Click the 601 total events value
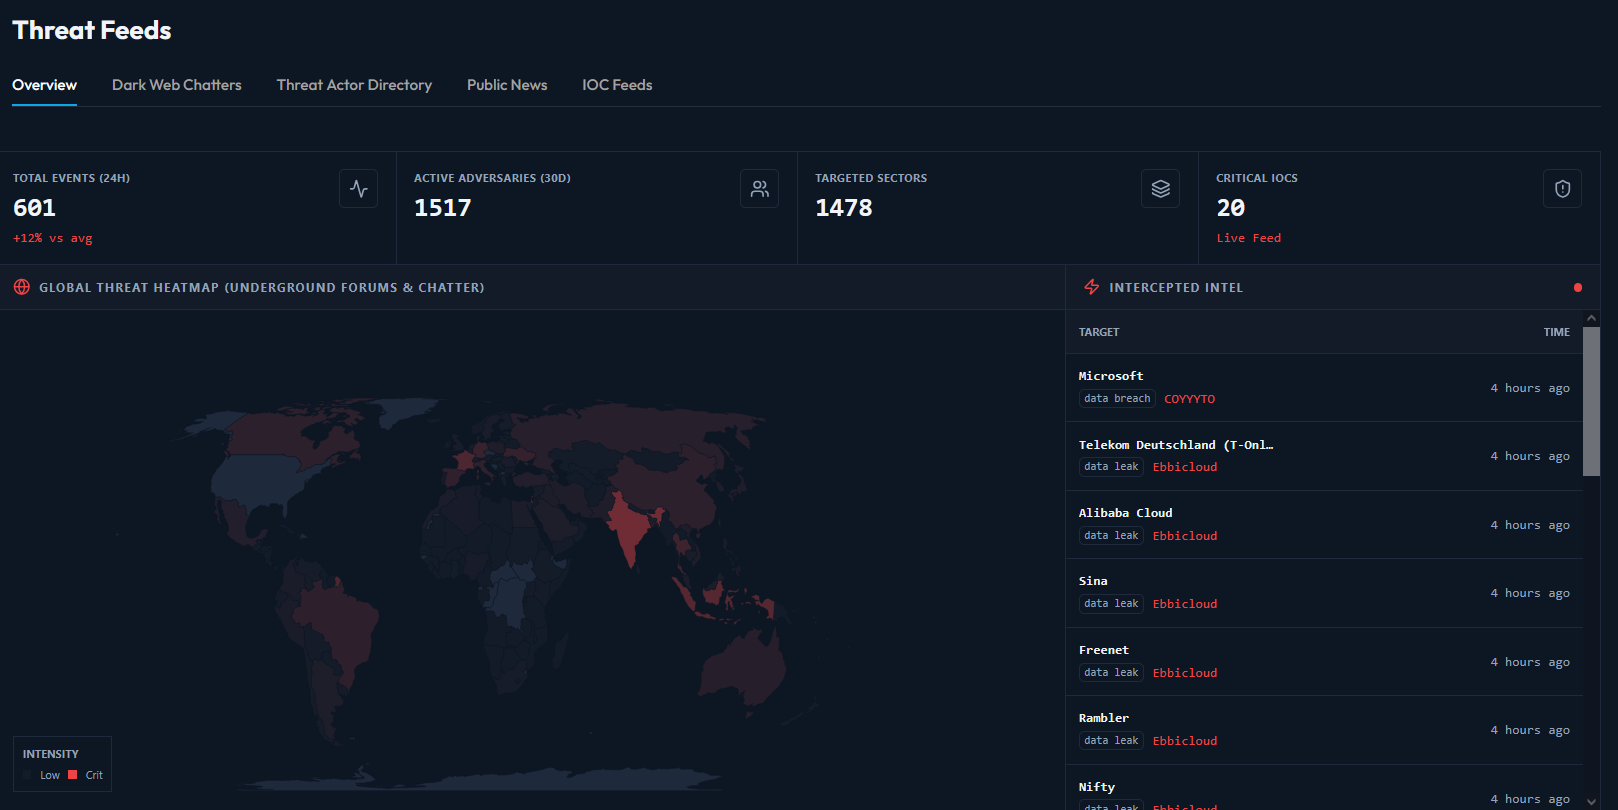Viewport: 1618px width, 810px height. pyautogui.click(x=34, y=208)
